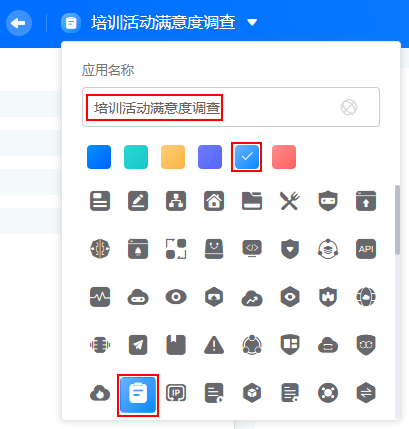Viewport: 409px width, 429px height.
Task: Click the checked light blue swatch
Action: (247, 157)
